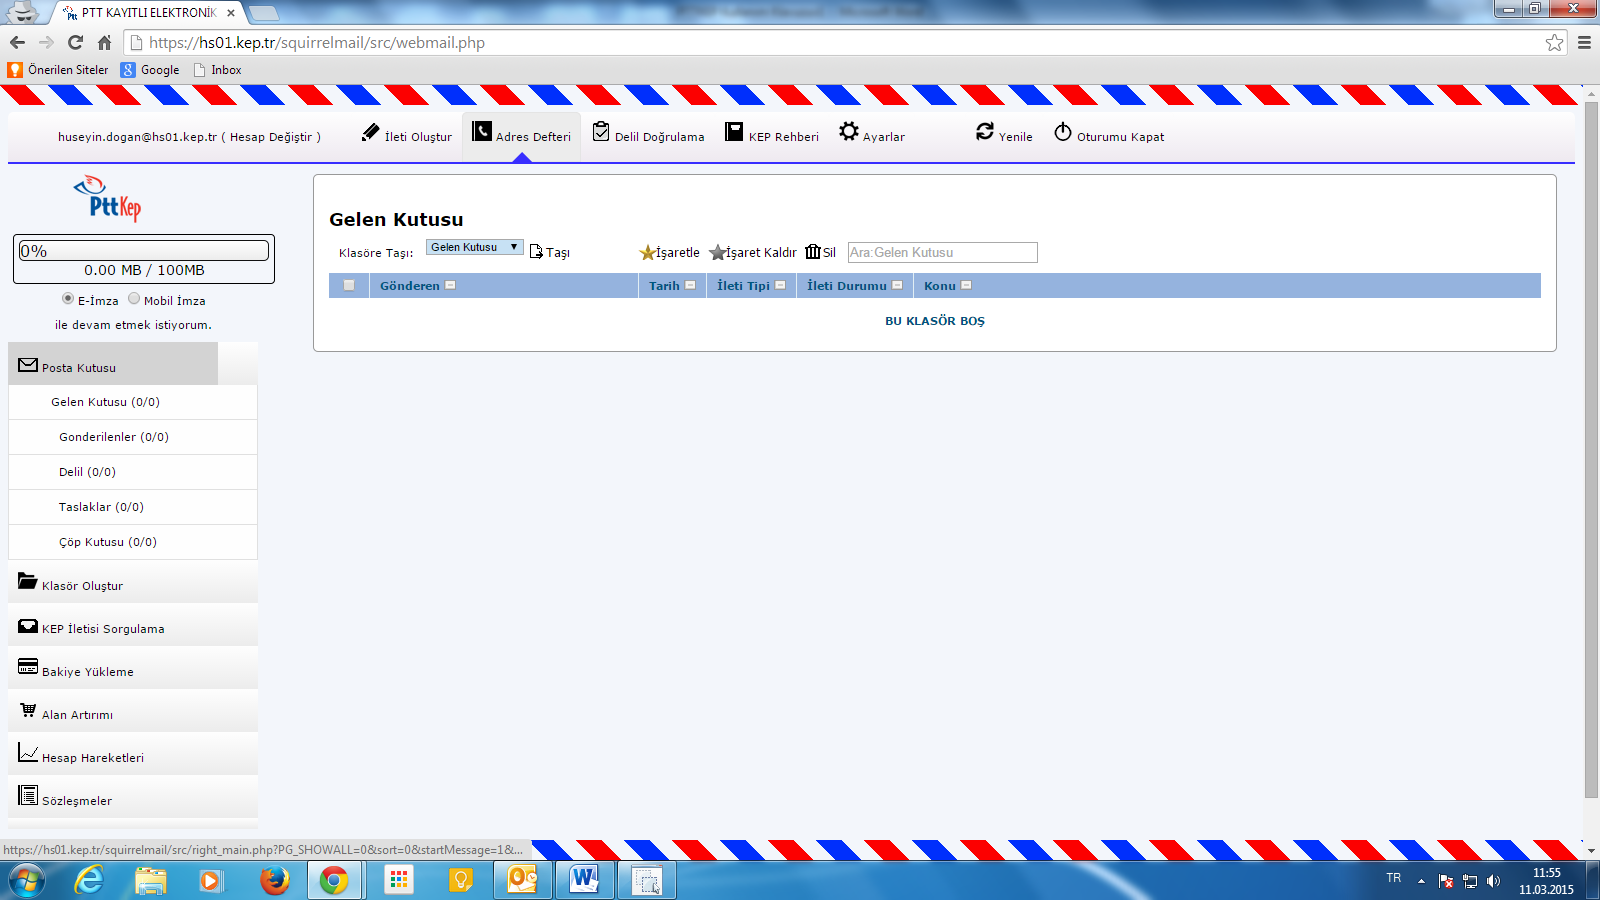Bookmark page with the star icon
The width and height of the screenshot is (1600, 900).
tap(1554, 42)
